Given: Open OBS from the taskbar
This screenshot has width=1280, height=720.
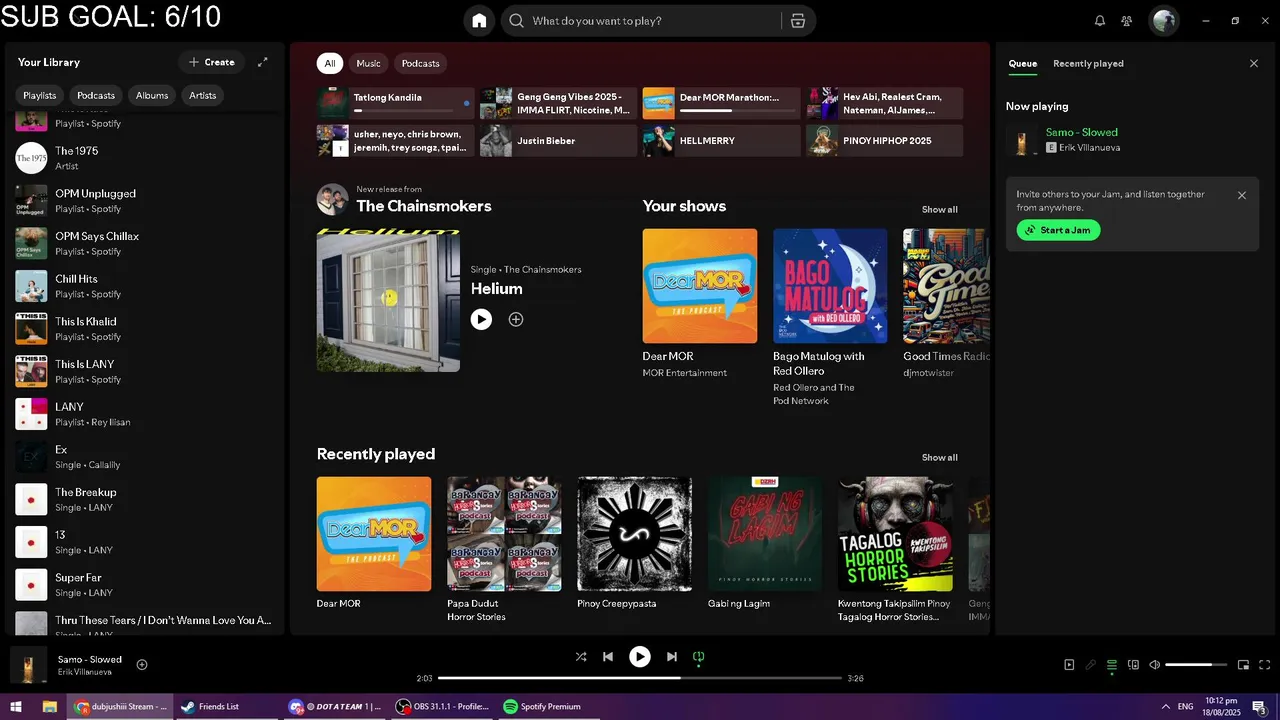Looking at the screenshot, I should (x=442, y=706).
